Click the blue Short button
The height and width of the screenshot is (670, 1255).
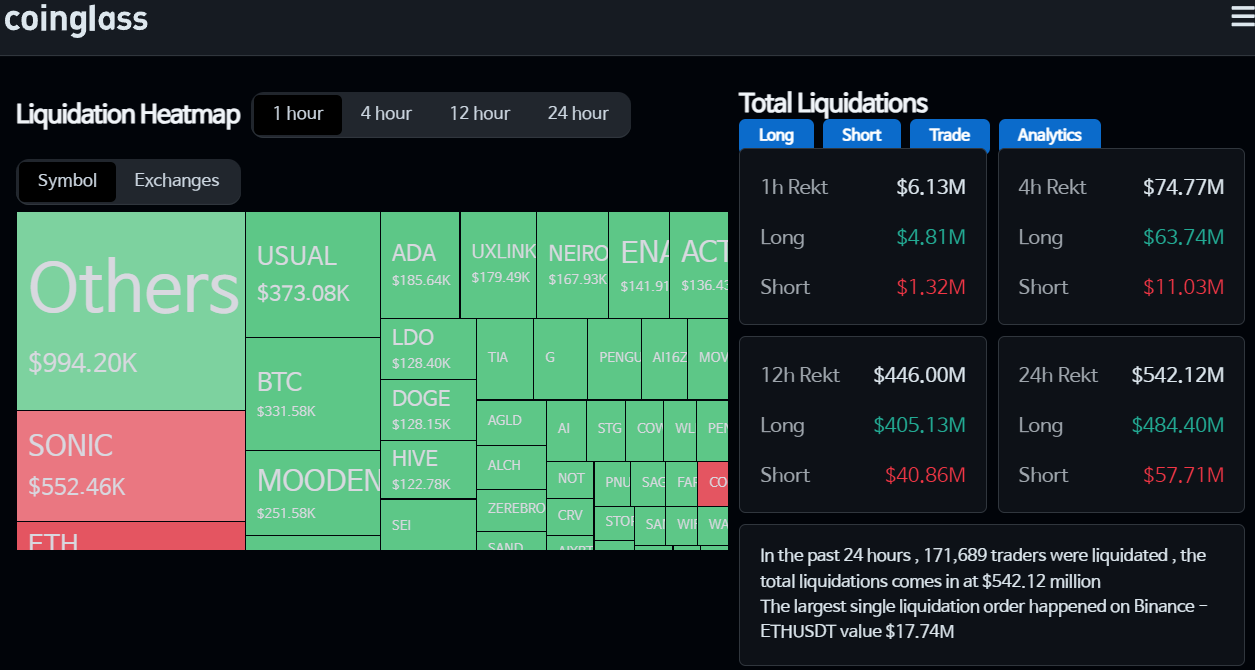[861, 134]
